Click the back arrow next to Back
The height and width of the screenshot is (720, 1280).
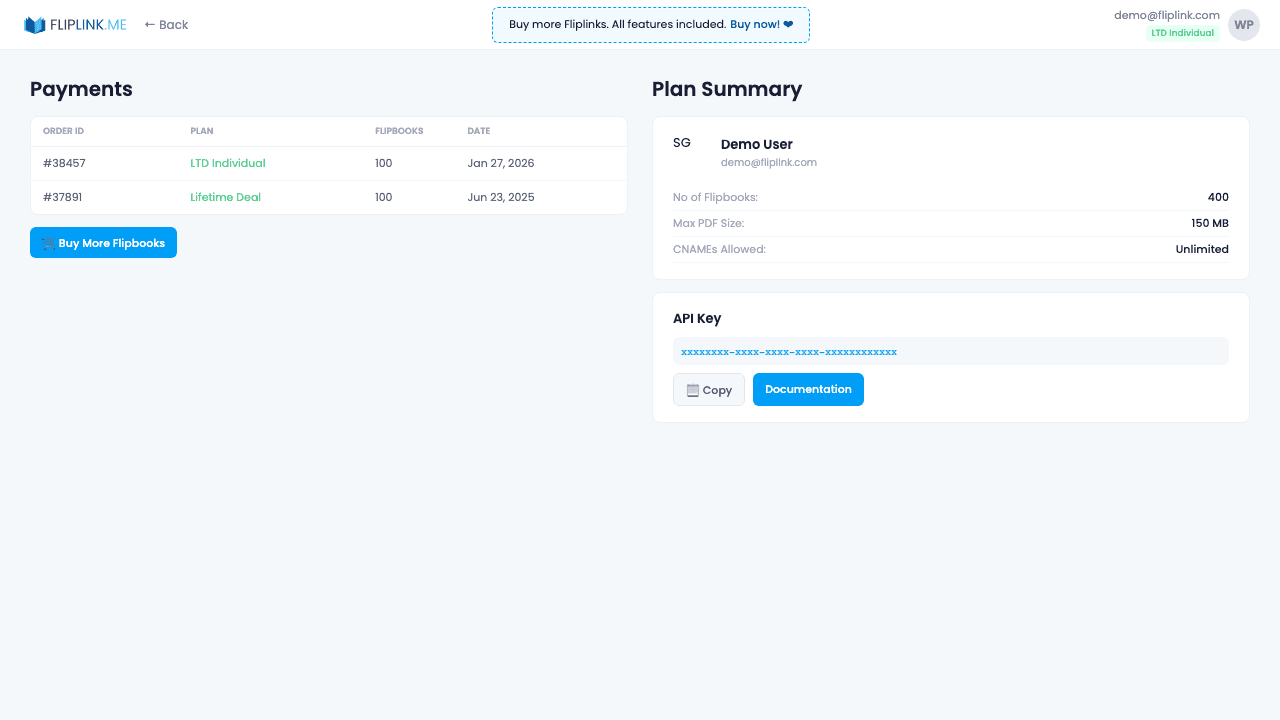(148, 24)
